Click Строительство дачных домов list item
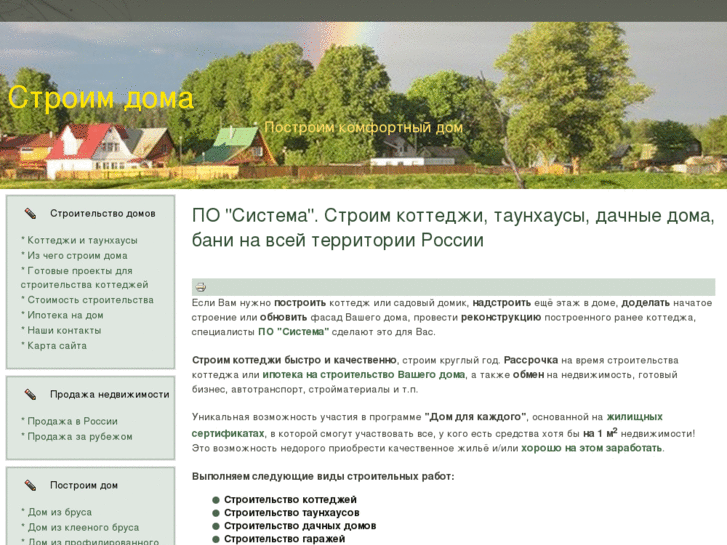 pos(300,526)
